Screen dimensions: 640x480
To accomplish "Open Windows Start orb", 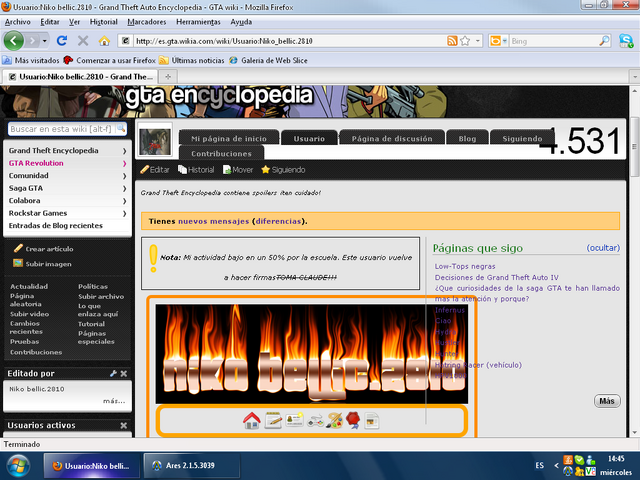I will coord(18,467).
